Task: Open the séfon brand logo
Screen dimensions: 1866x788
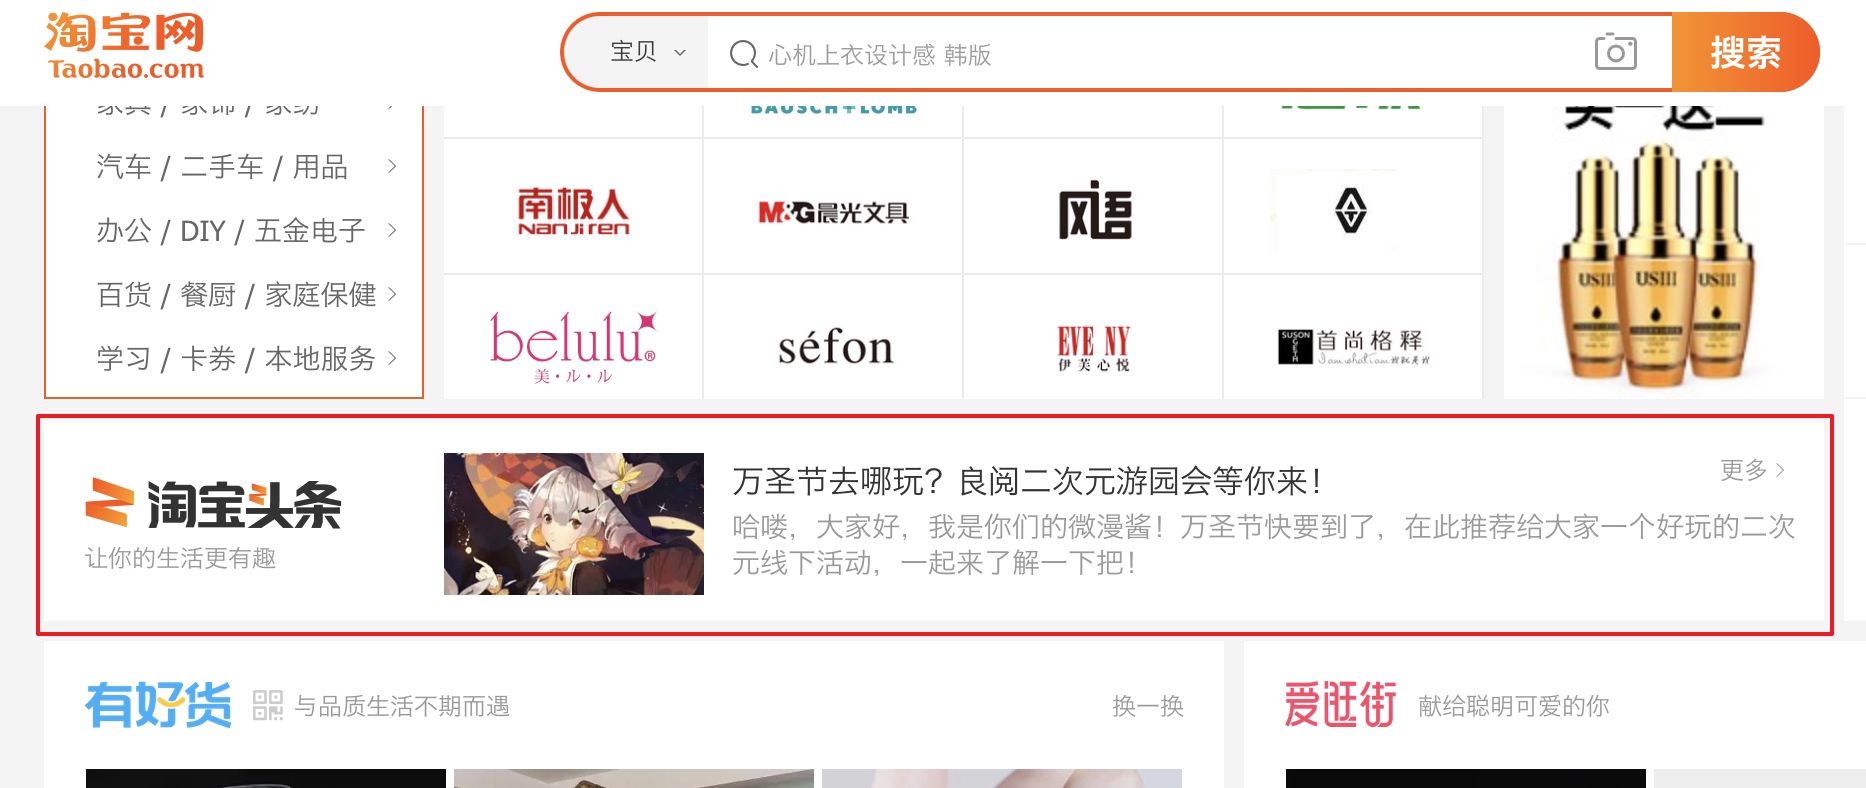Action: pos(835,348)
